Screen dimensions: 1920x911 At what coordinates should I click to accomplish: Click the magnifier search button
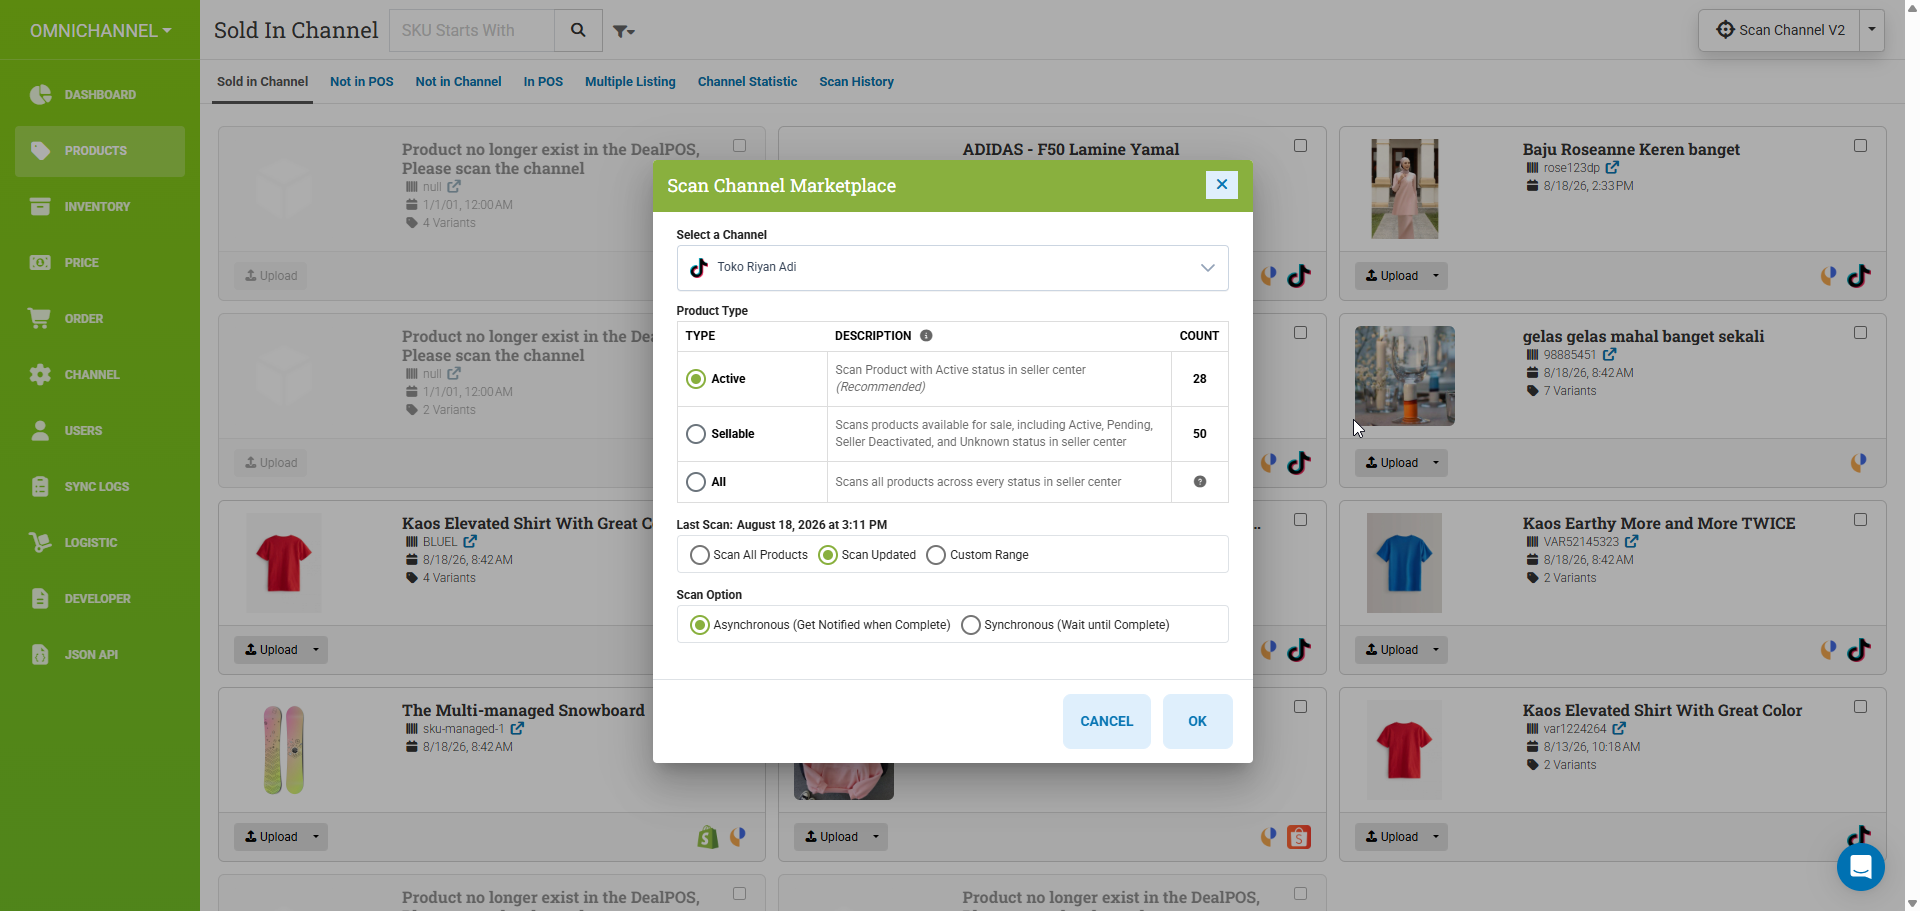click(x=578, y=31)
